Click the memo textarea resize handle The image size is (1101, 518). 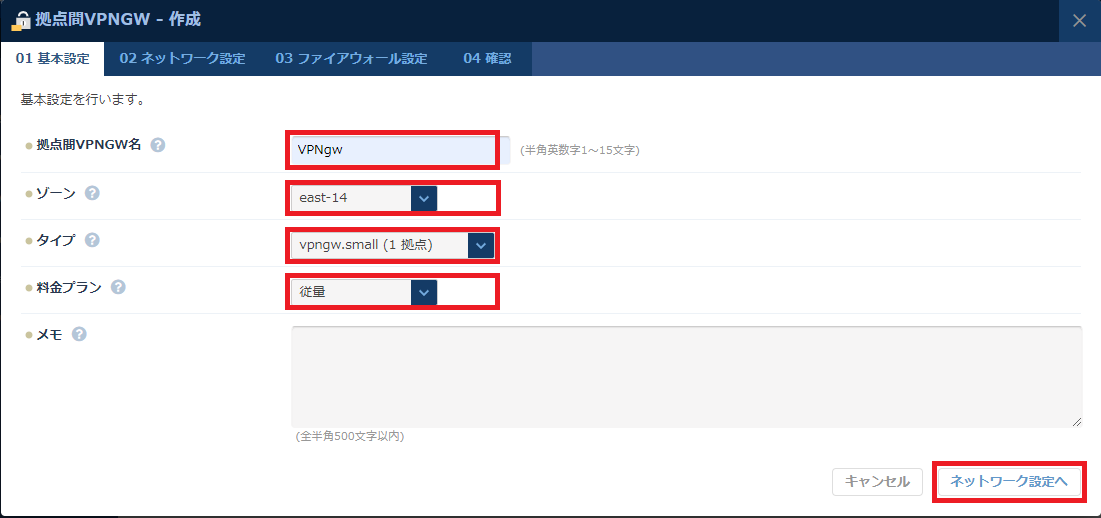[1076, 422]
